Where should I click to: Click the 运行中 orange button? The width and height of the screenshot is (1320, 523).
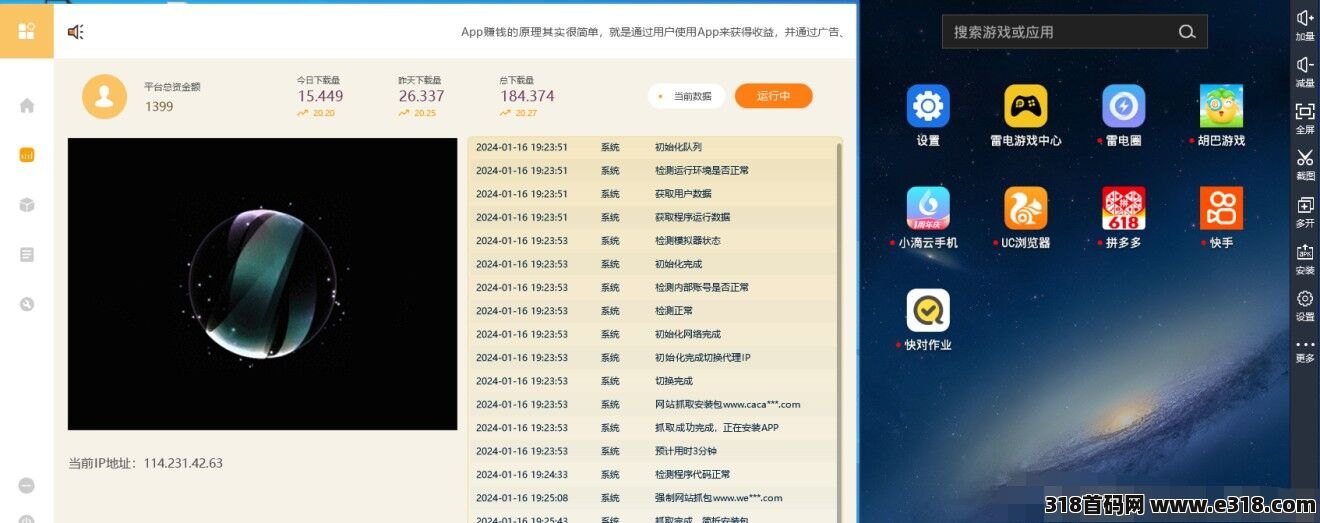tap(773, 96)
